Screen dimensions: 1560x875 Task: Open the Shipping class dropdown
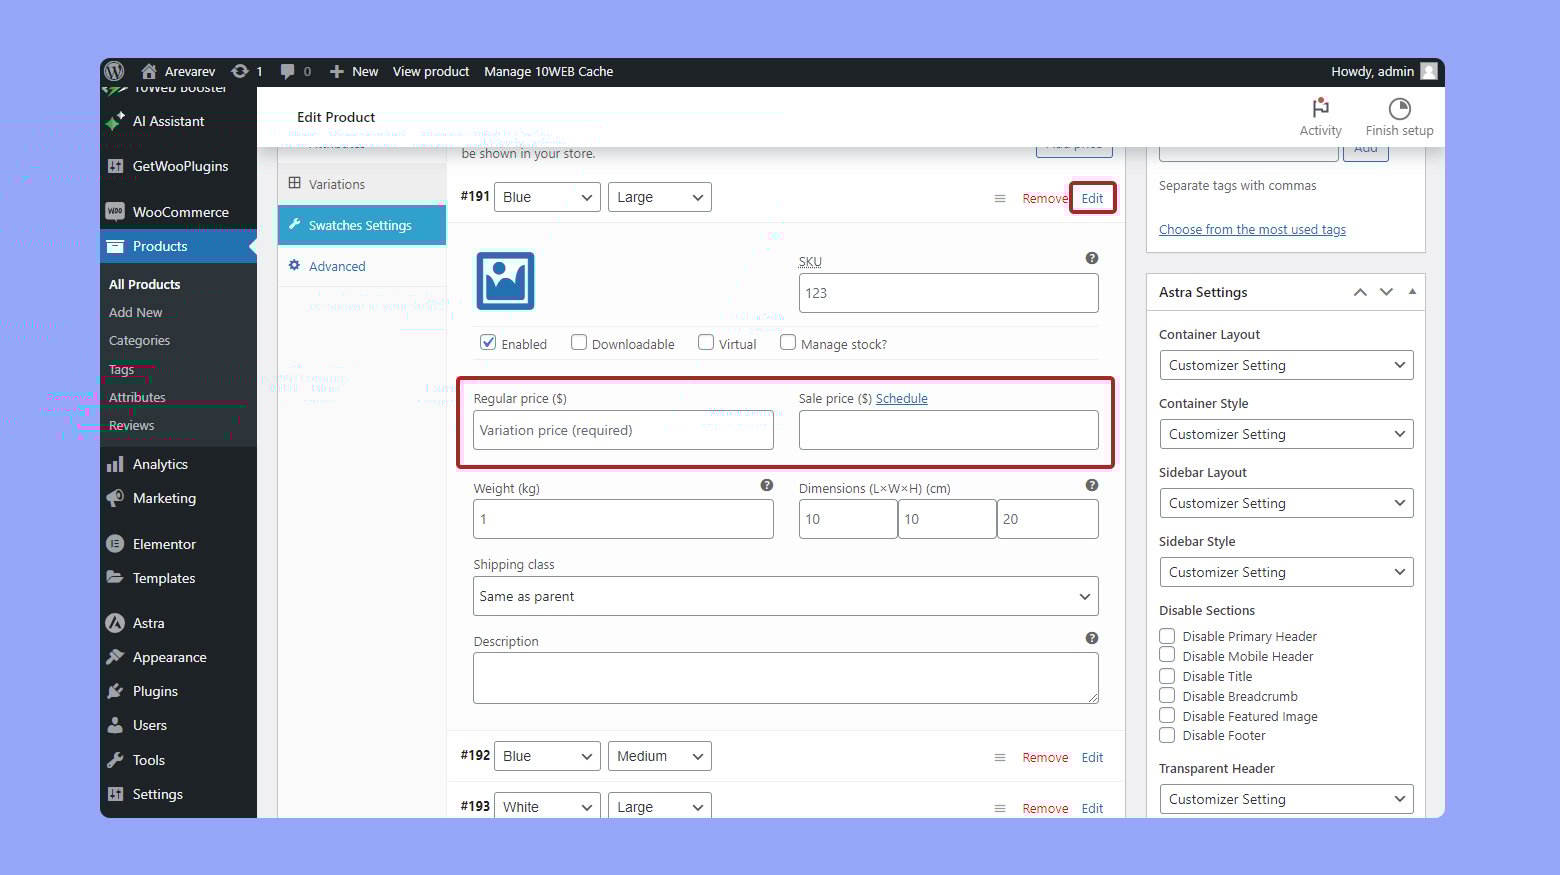[785, 596]
